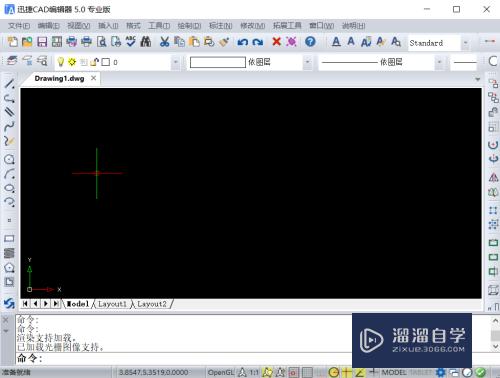500x378 pixels.
Task: Click the Save diskette icon
Action: pyautogui.click(x=42, y=42)
